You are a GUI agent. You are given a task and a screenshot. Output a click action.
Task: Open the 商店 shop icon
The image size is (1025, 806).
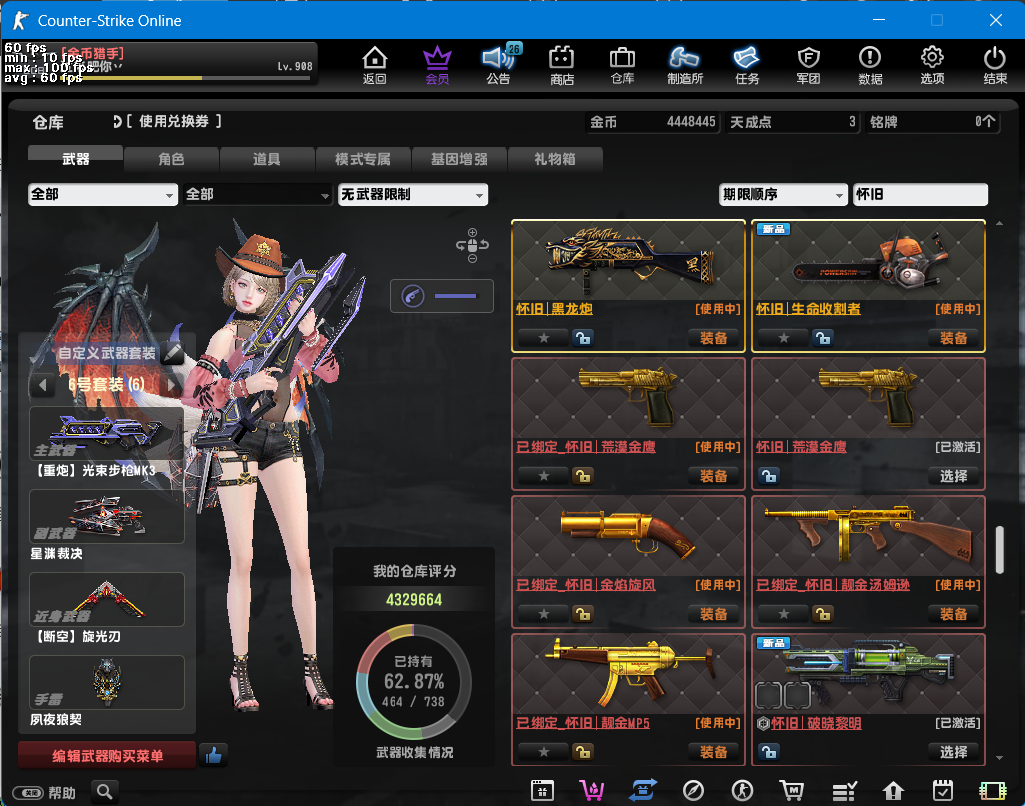[562, 65]
